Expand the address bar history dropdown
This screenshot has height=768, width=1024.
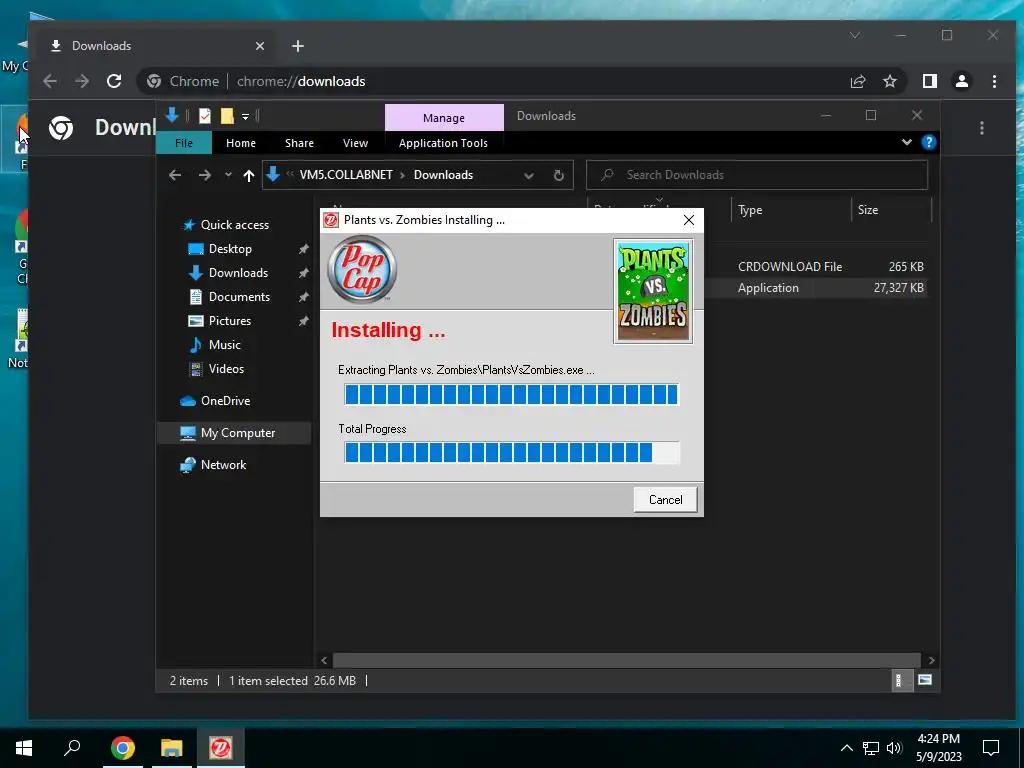[529, 175]
